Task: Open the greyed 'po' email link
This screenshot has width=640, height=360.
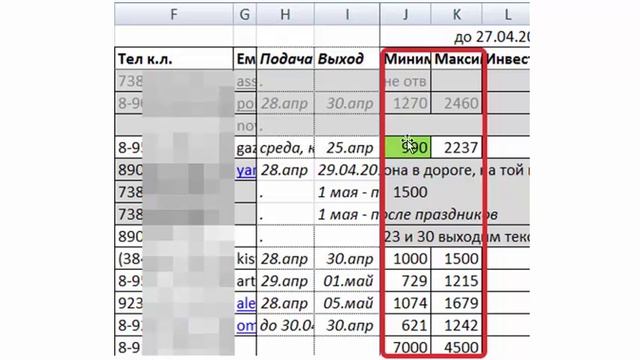Action: (246, 103)
